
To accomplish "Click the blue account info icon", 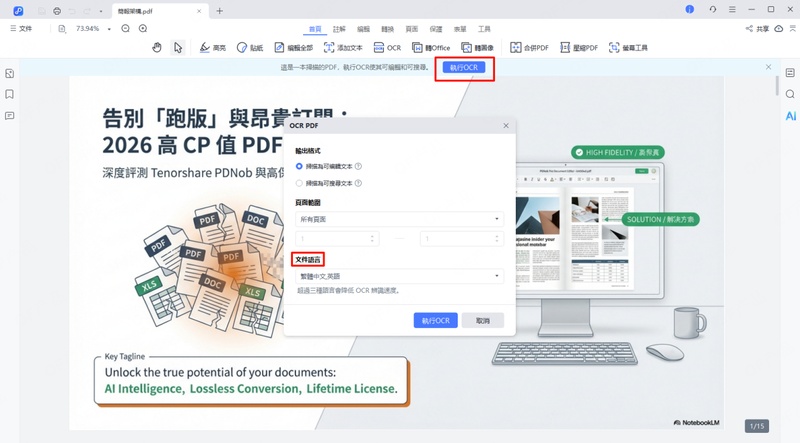I will (x=689, y=9).
